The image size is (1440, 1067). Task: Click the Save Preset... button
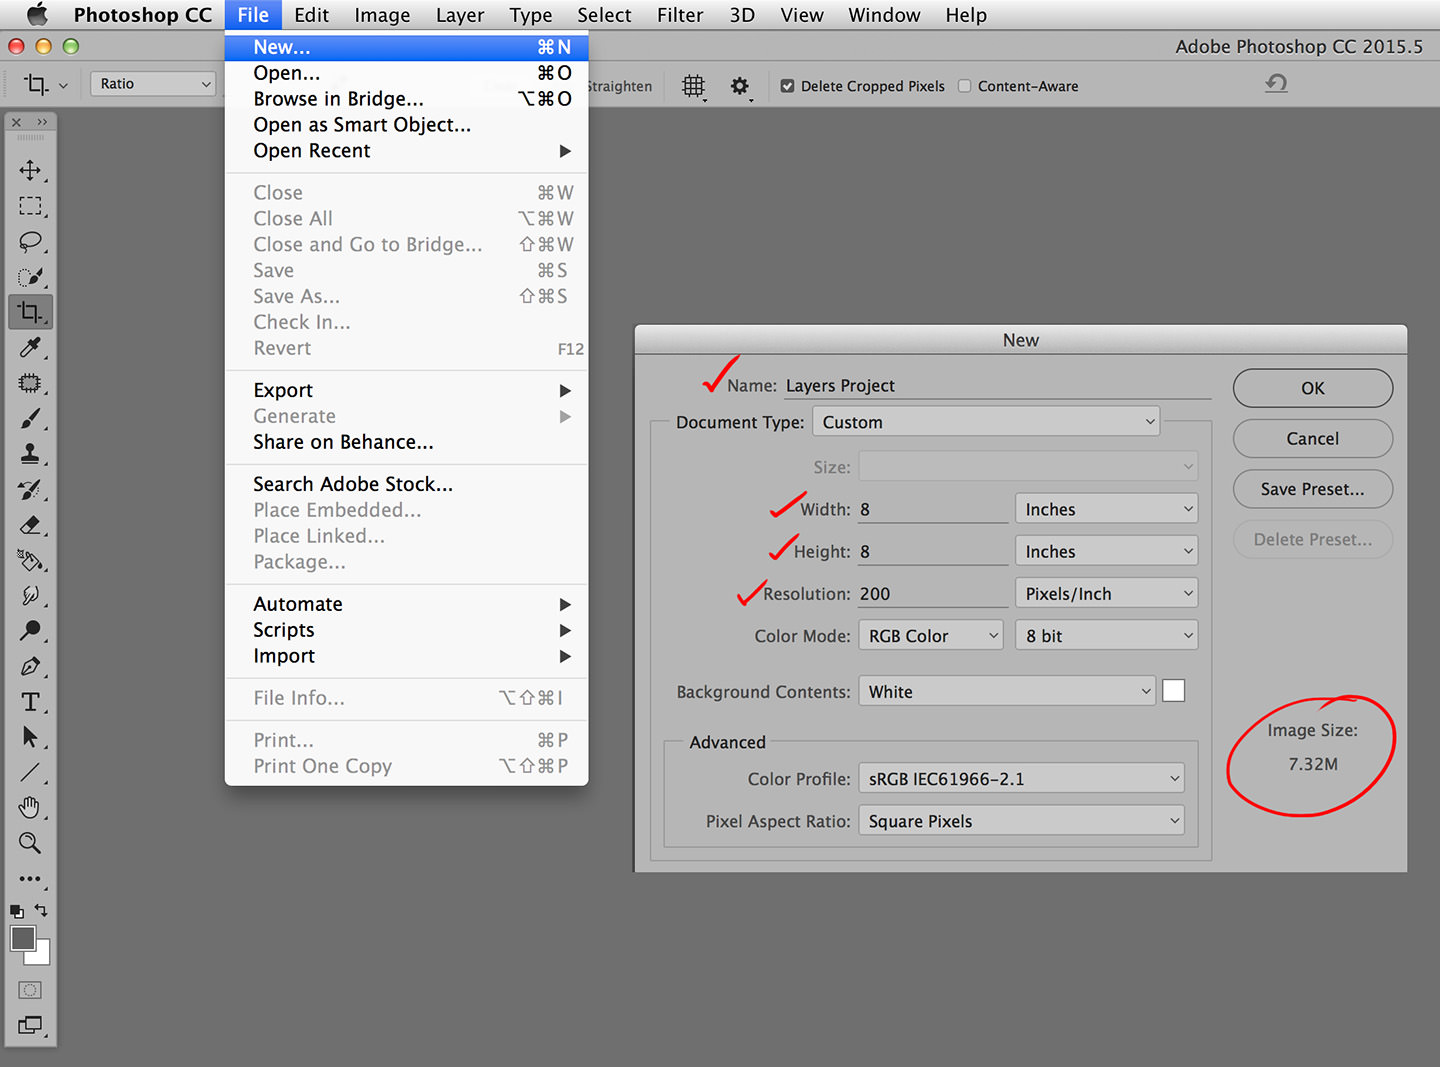pos(1313,489)
